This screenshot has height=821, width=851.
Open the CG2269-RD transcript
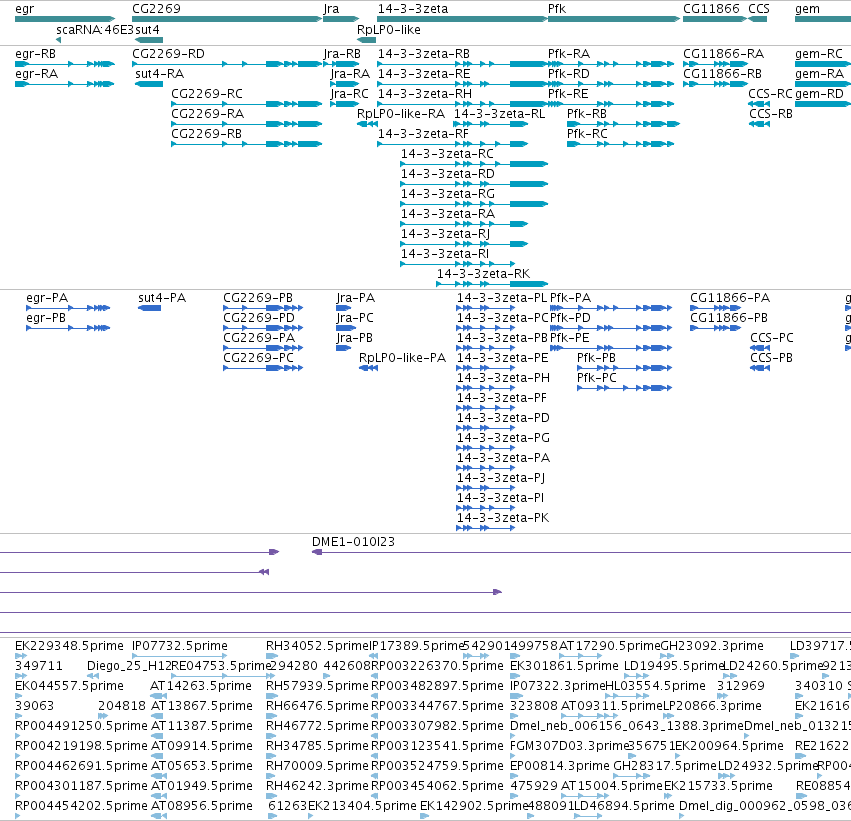(227, 64)
